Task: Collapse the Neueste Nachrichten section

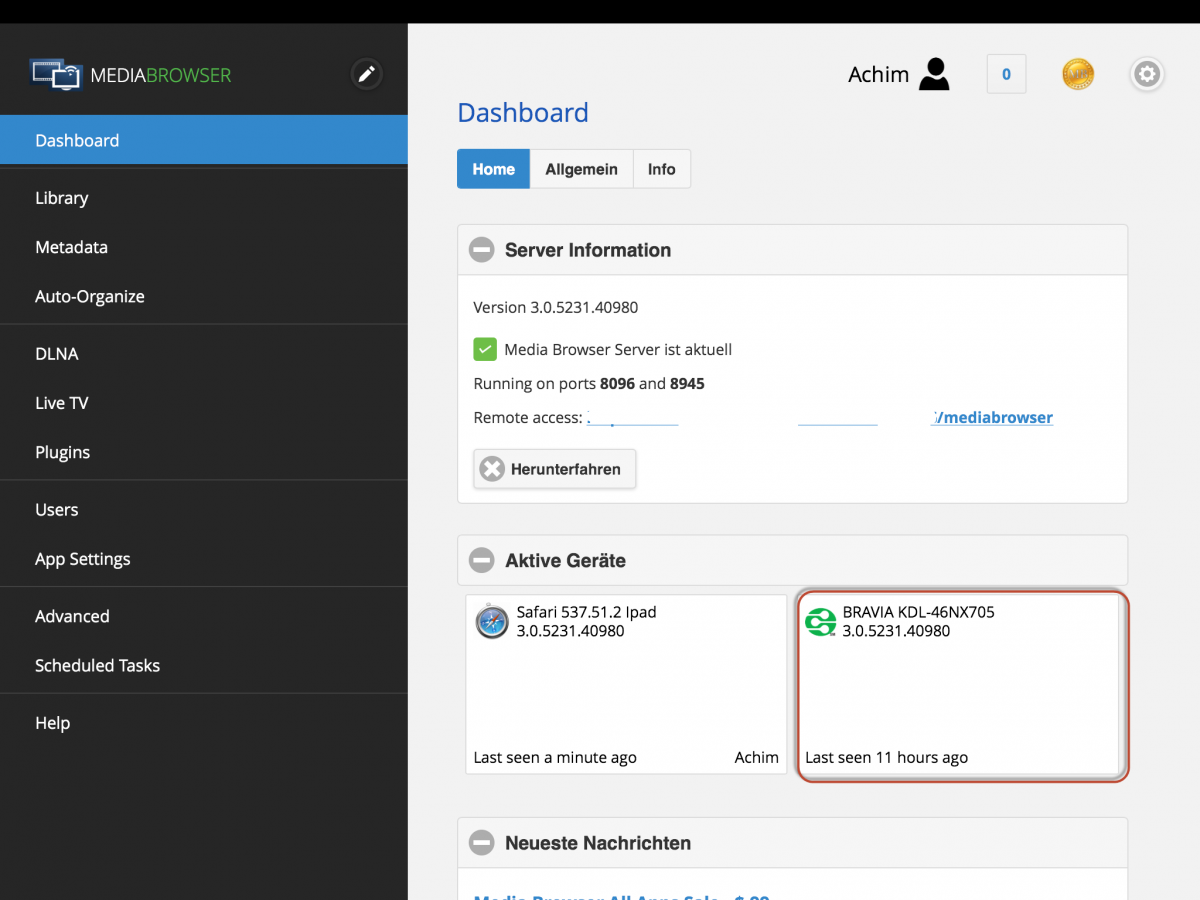Action: click(x=482, y=843)
